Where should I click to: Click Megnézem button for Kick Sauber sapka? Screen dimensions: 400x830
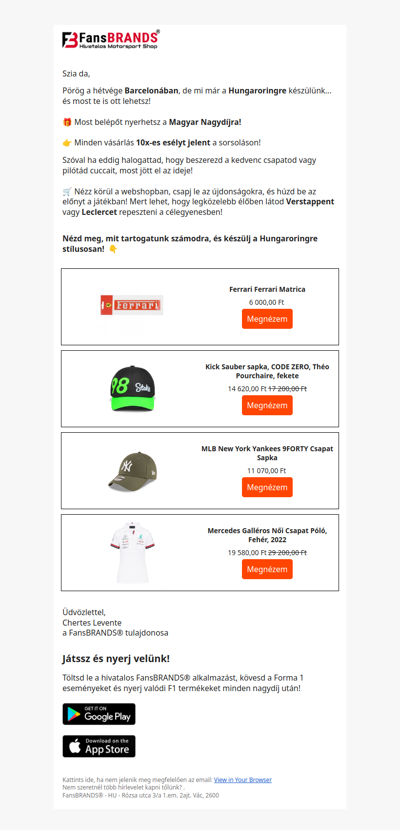(267, 405)
